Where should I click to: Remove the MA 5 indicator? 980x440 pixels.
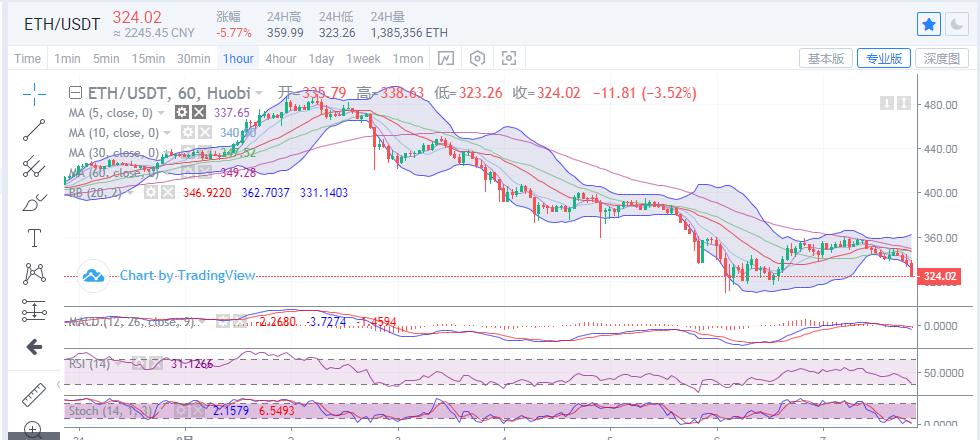pos(198,112)
